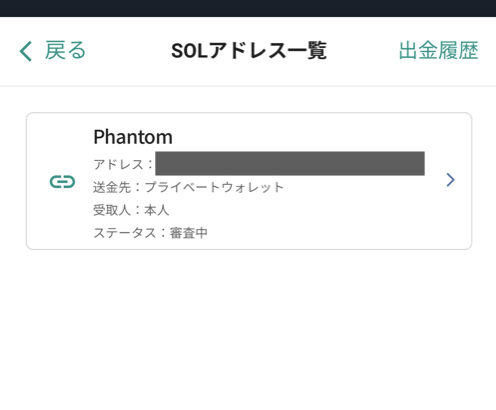Select the 受取人：本人 line
The image size is (496, 410).
coord(131,210)
